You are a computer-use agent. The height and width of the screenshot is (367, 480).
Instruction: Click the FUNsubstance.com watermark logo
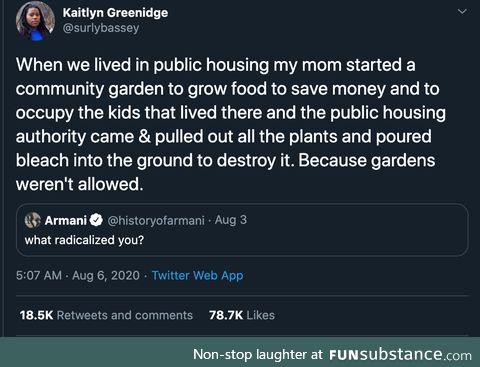[x=400, y=354]
